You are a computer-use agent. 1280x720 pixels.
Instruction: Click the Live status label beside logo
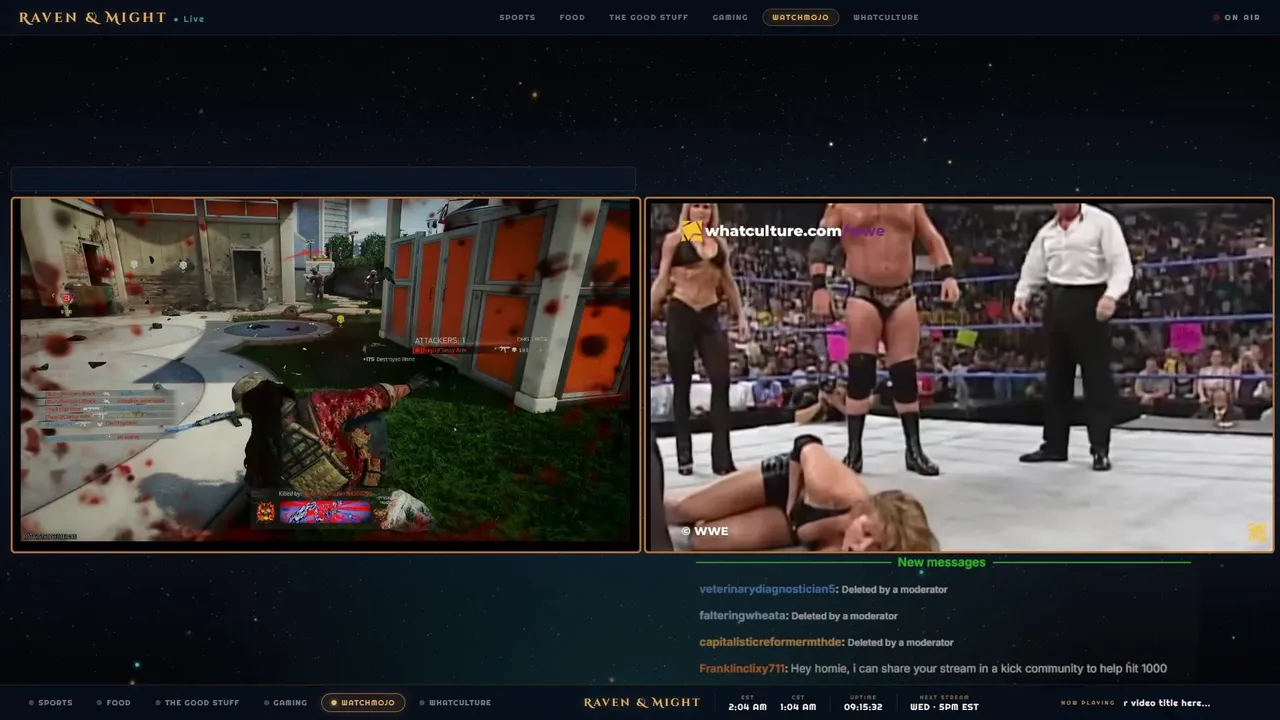coord(189,19)
